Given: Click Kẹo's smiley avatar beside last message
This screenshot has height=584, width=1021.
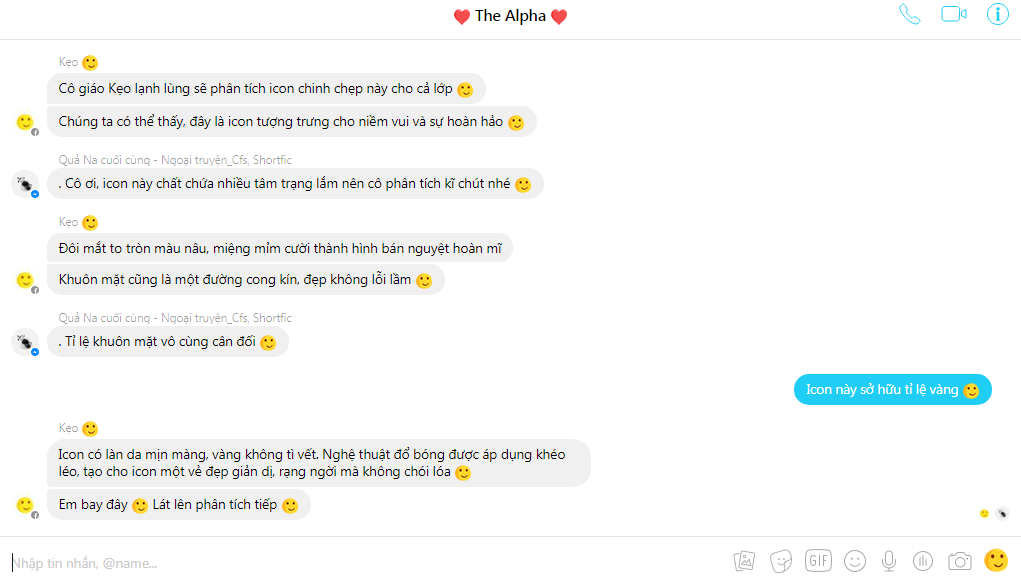Looking at the screenshot, I should 26,505.
